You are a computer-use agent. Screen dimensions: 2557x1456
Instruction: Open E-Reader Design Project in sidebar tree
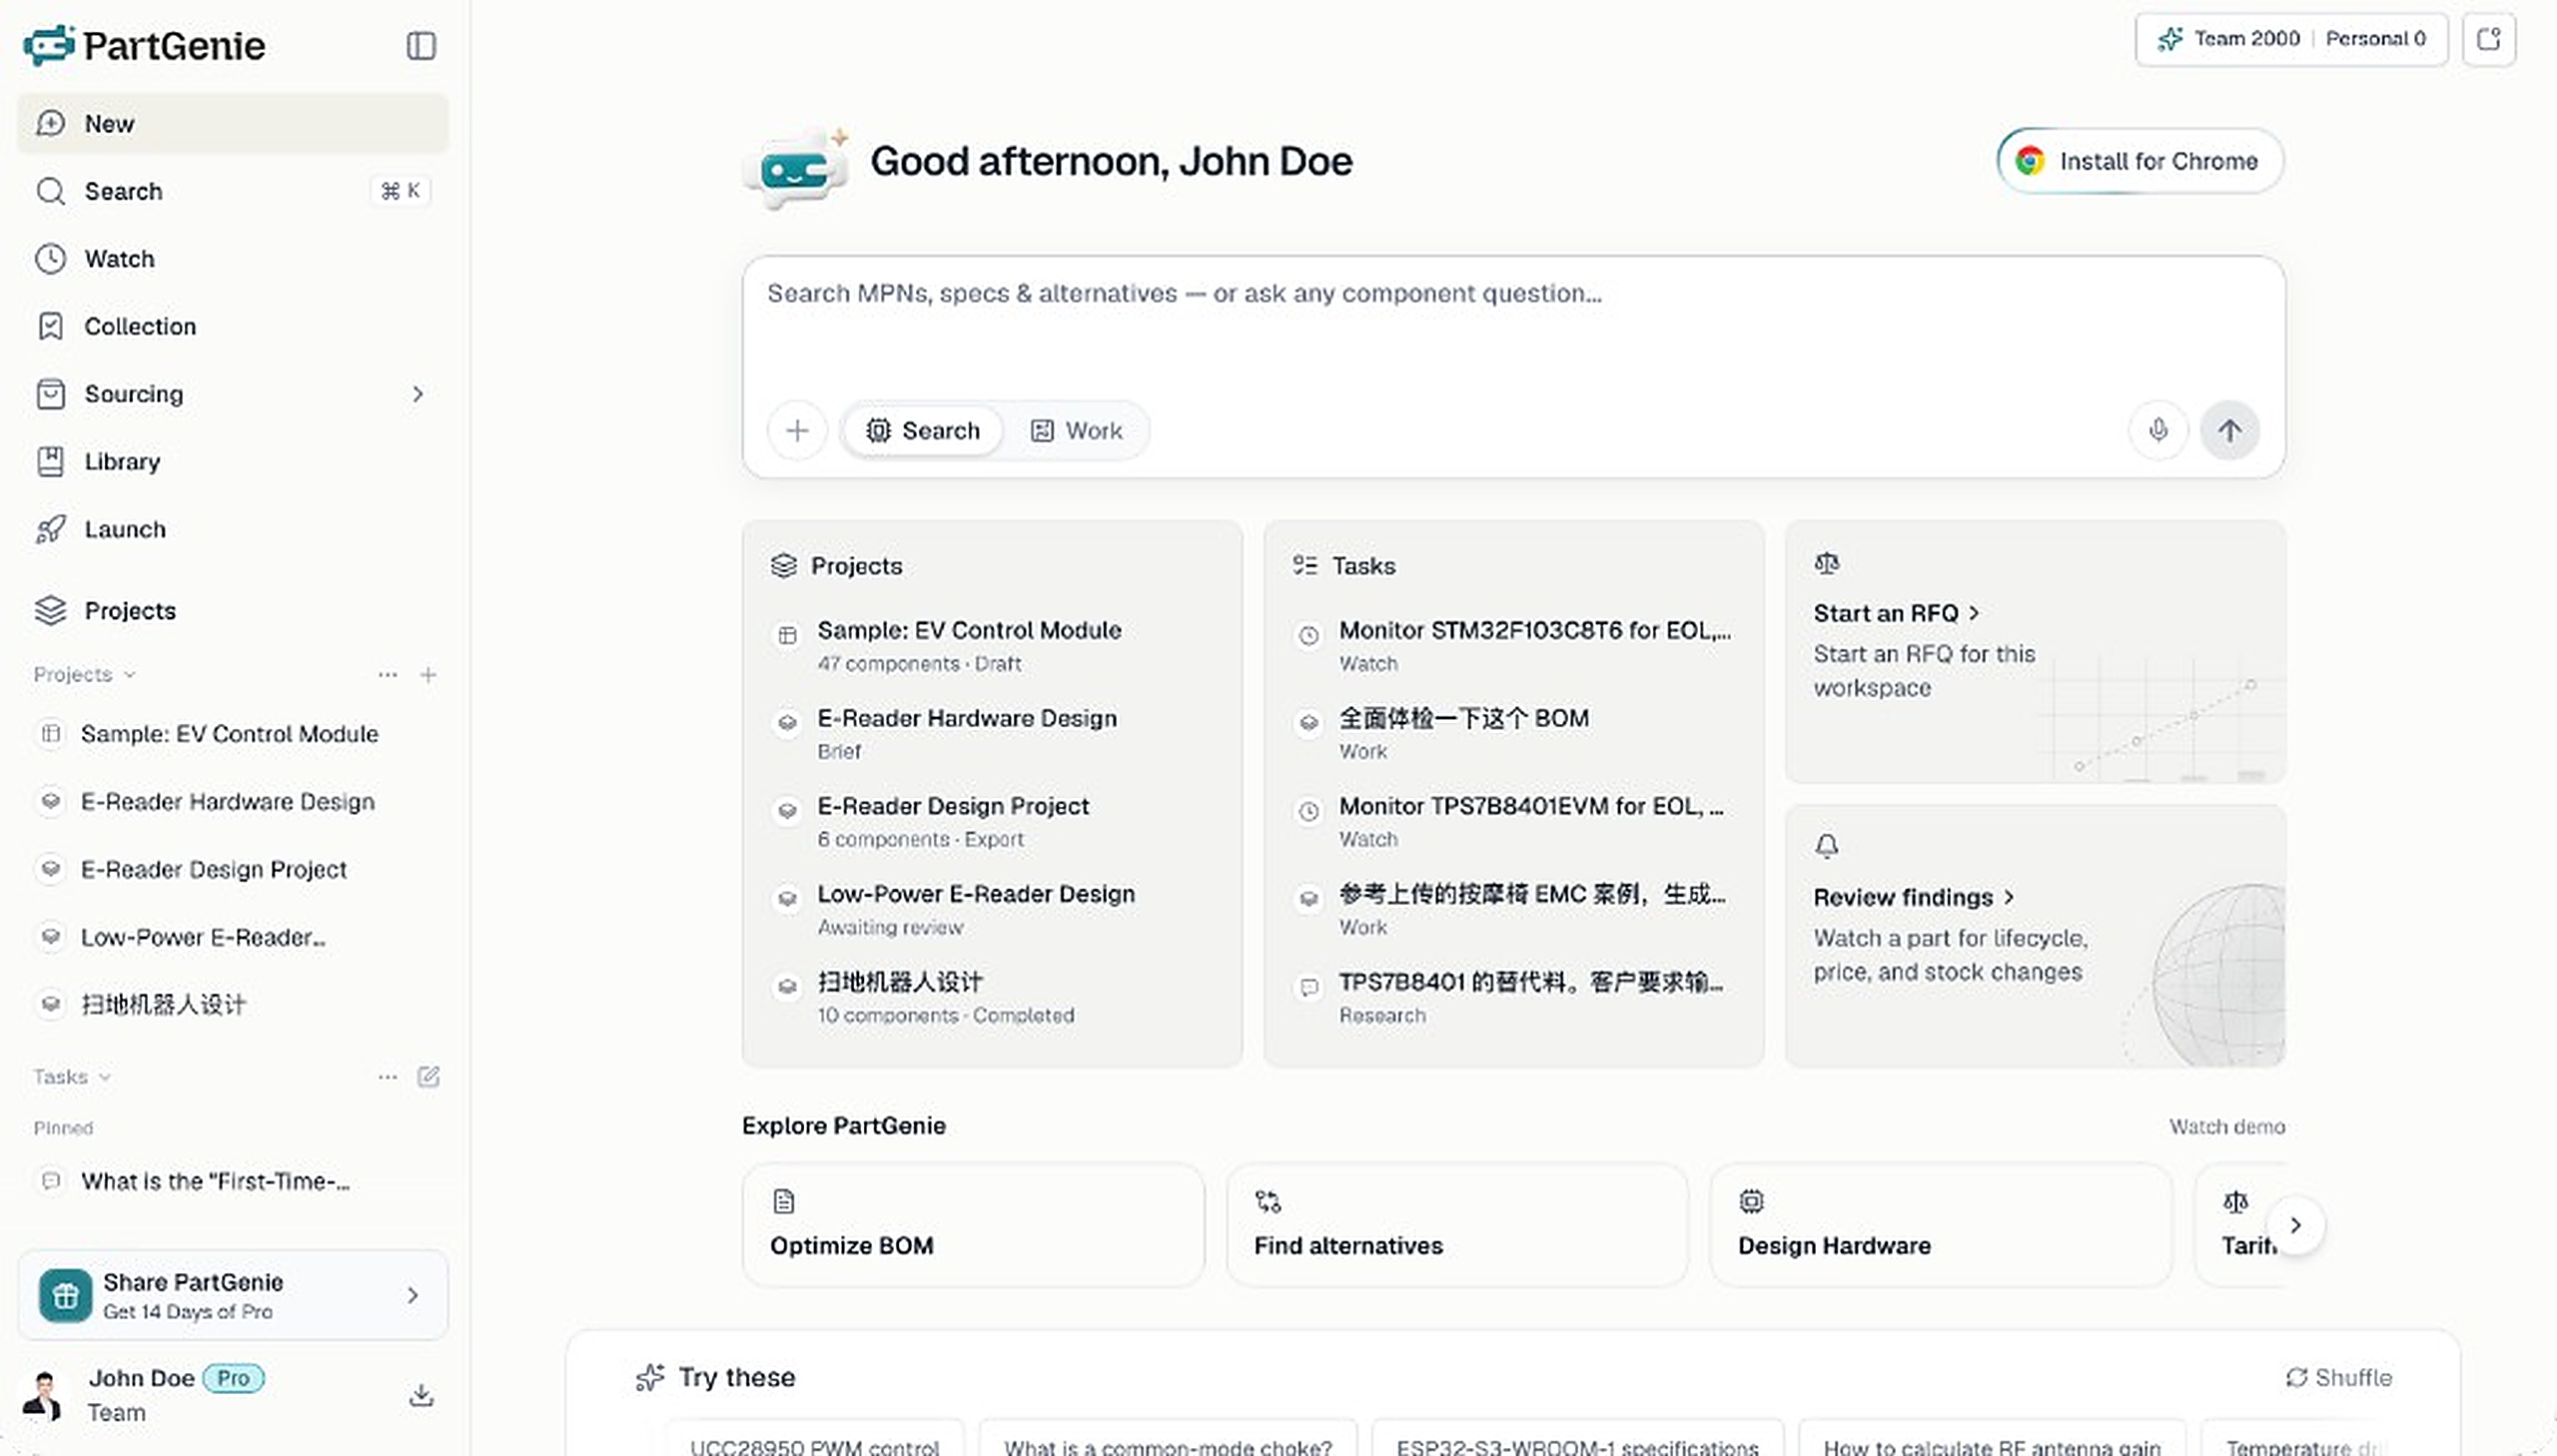232,869
